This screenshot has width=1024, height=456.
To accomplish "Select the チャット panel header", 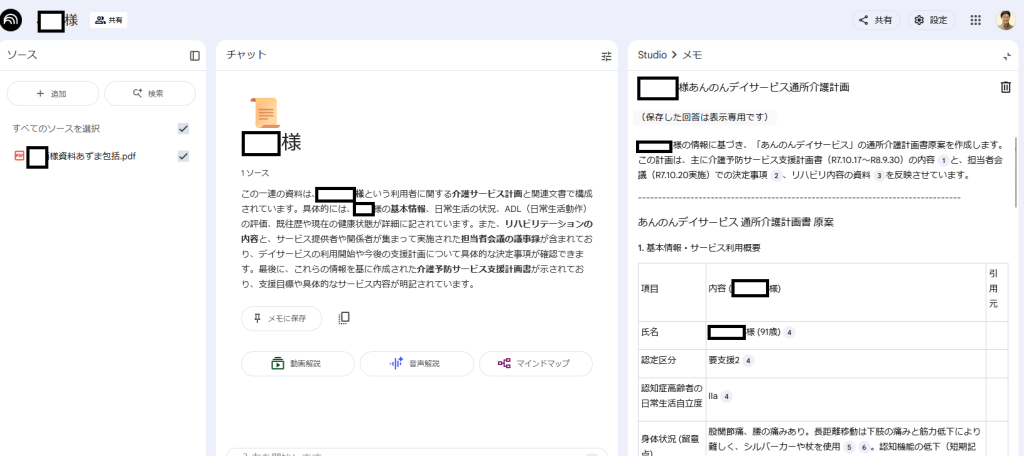I will tap(246, 55).
